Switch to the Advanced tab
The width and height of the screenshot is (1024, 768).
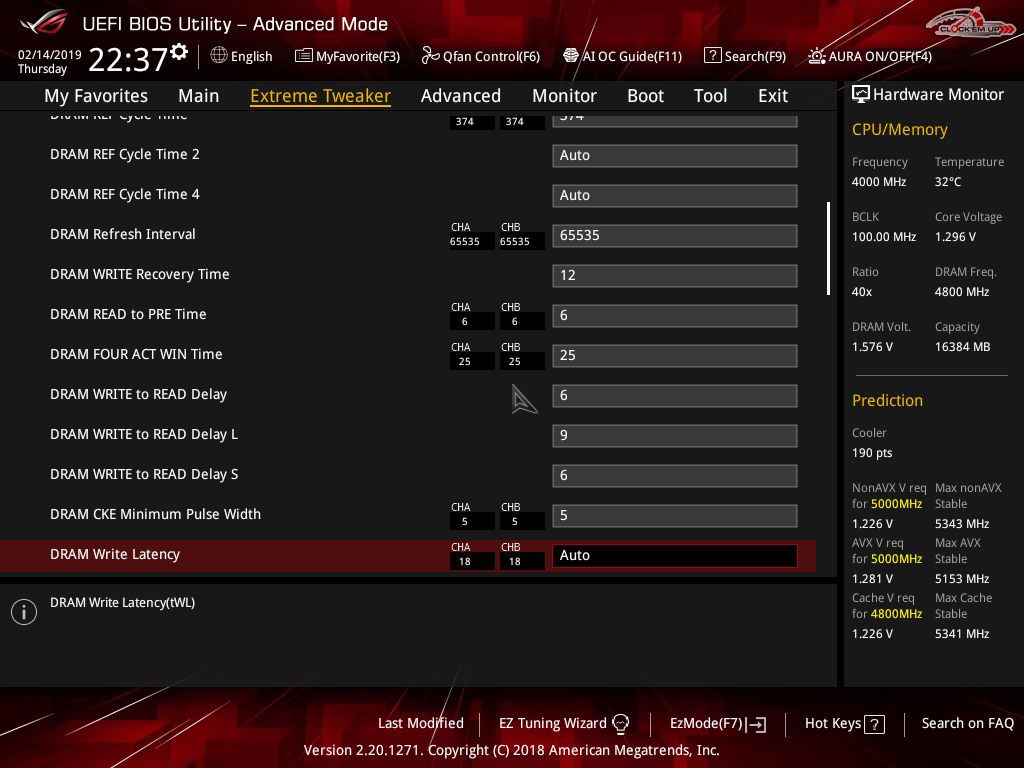click(x=460, y=96)
